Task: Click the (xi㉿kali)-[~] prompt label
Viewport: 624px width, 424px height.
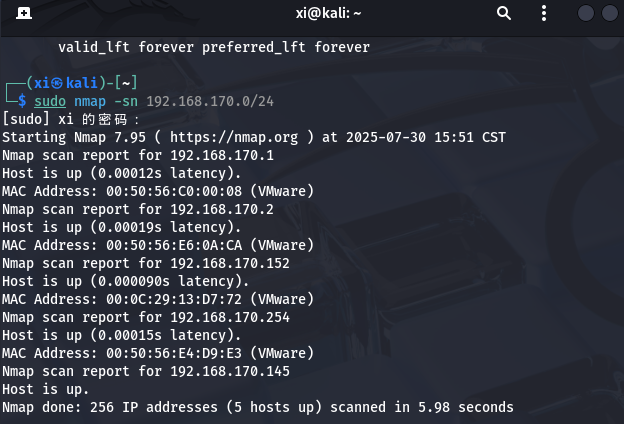Action: point(82,83)
